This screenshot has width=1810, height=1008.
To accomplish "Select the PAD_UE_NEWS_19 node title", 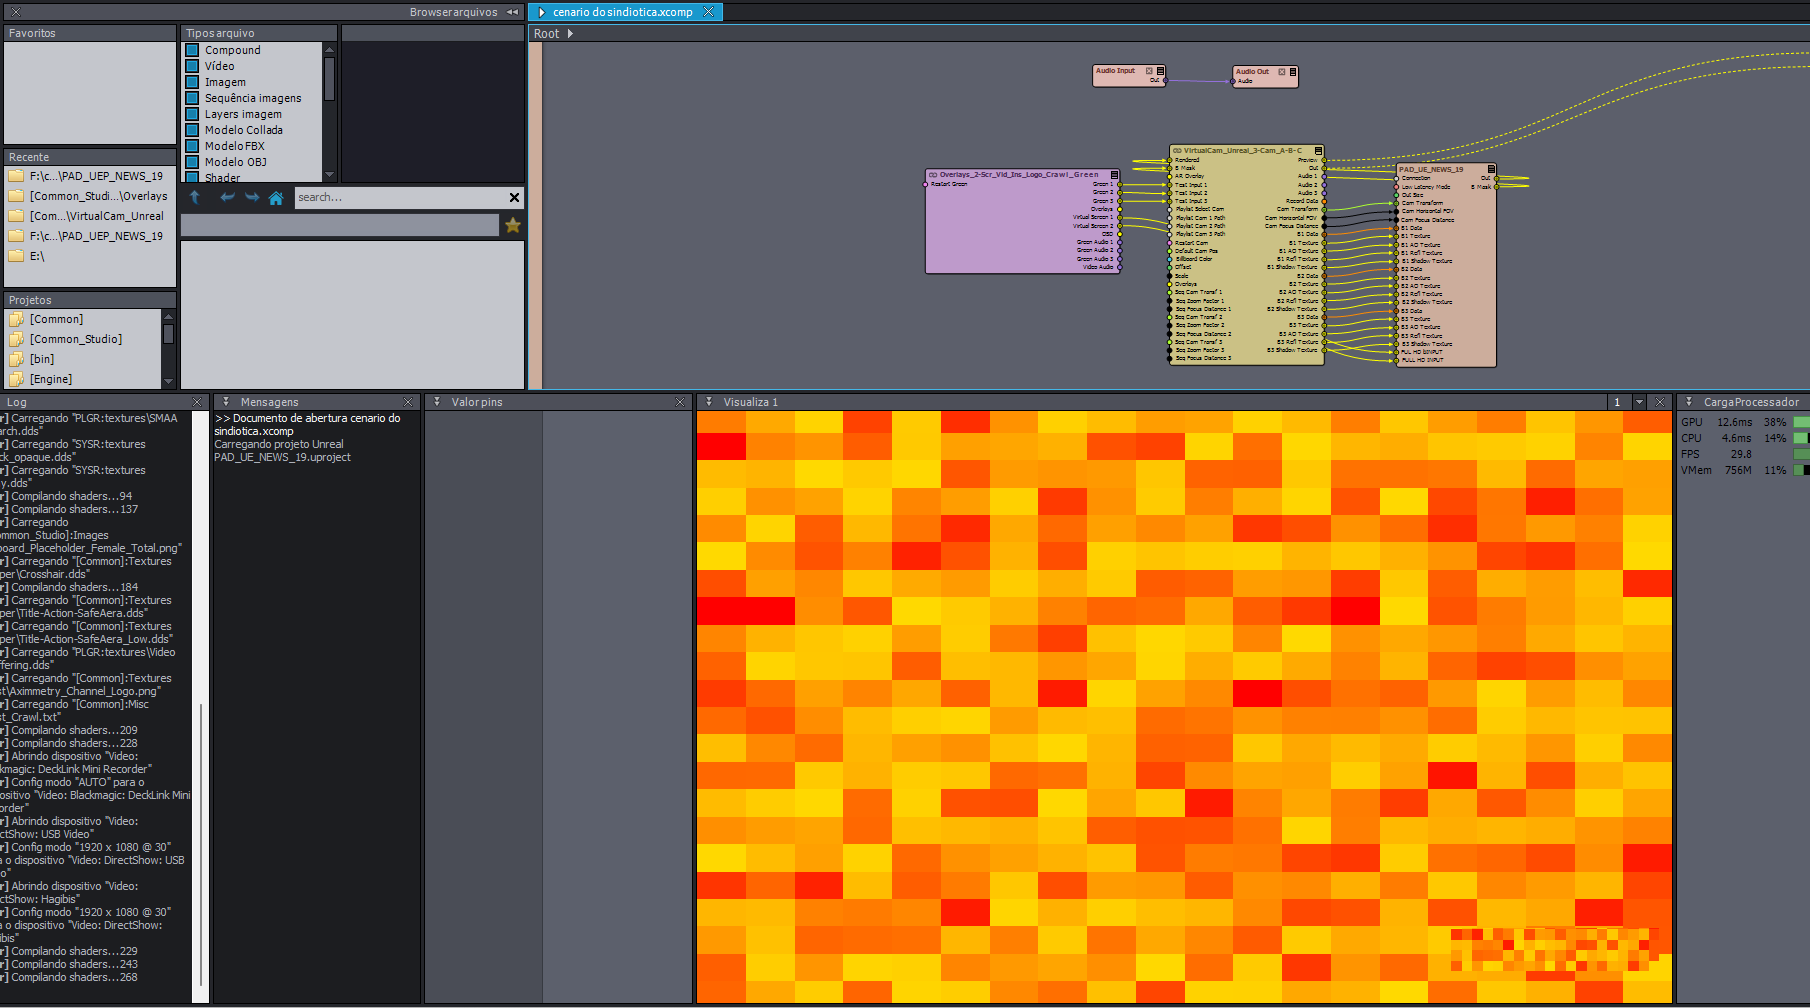I will pyautogui.click(x=1431, y=169).
